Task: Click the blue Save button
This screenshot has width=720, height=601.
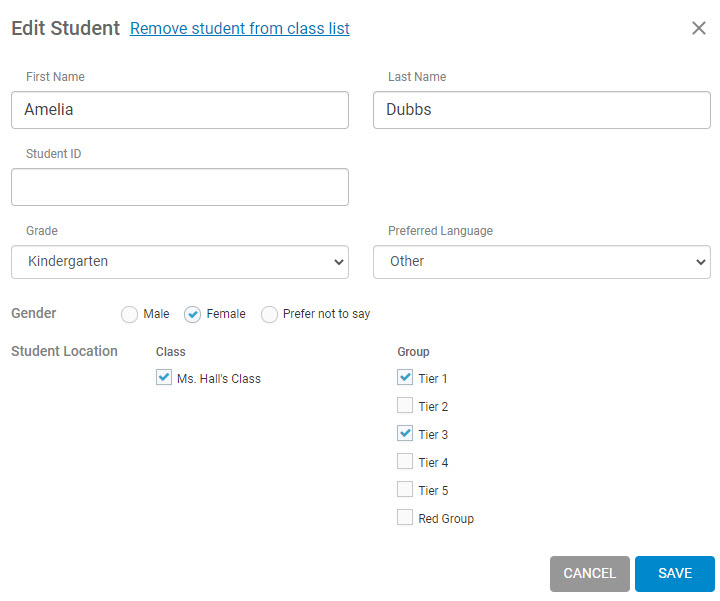Action: 675,573
